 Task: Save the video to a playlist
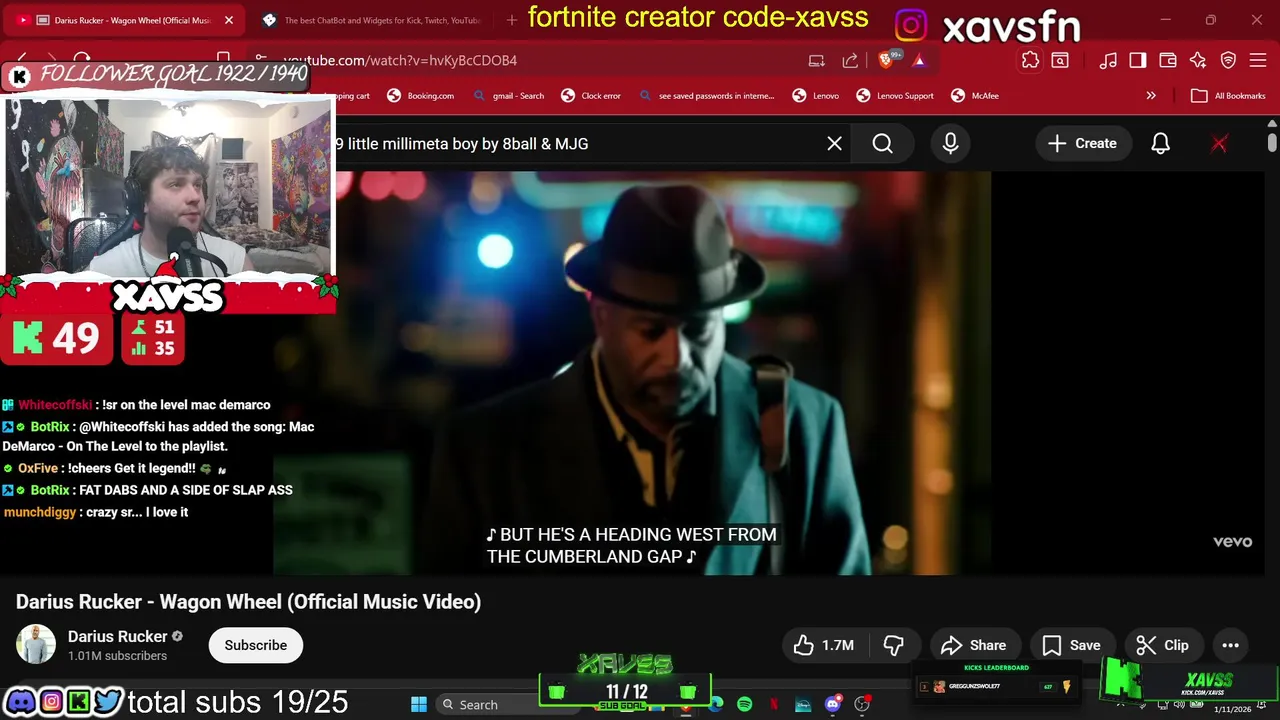(1071, 645)
